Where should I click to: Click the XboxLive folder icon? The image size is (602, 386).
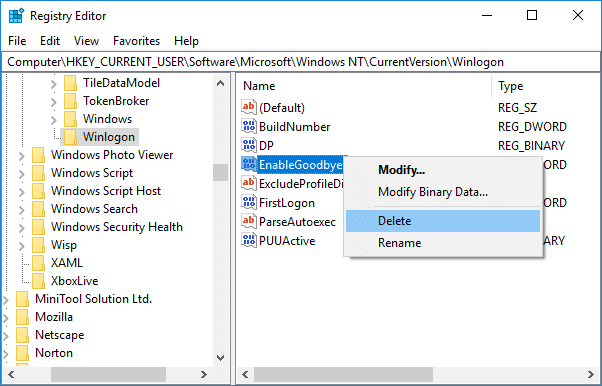(38, 281)
